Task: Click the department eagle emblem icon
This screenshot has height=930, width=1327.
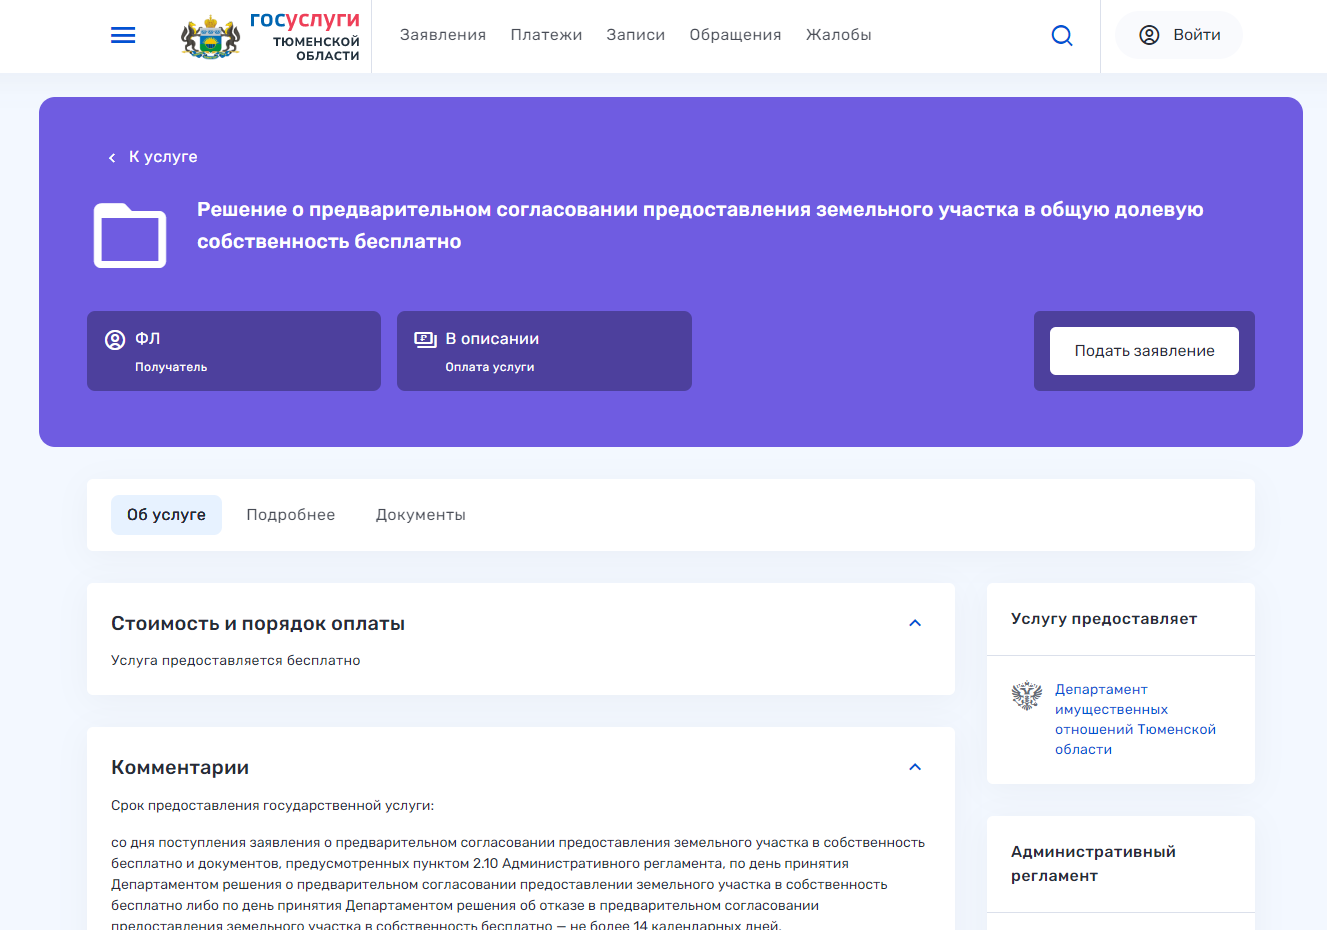Action: 1027,695
